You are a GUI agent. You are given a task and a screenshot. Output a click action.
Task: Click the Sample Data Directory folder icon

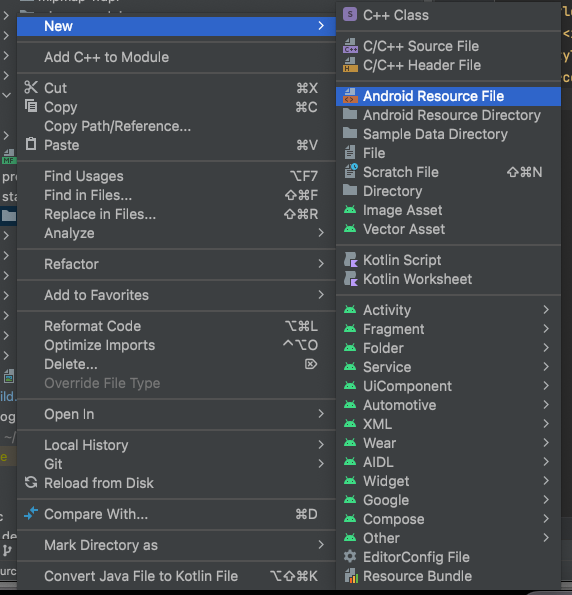click(x=350, y=133)
